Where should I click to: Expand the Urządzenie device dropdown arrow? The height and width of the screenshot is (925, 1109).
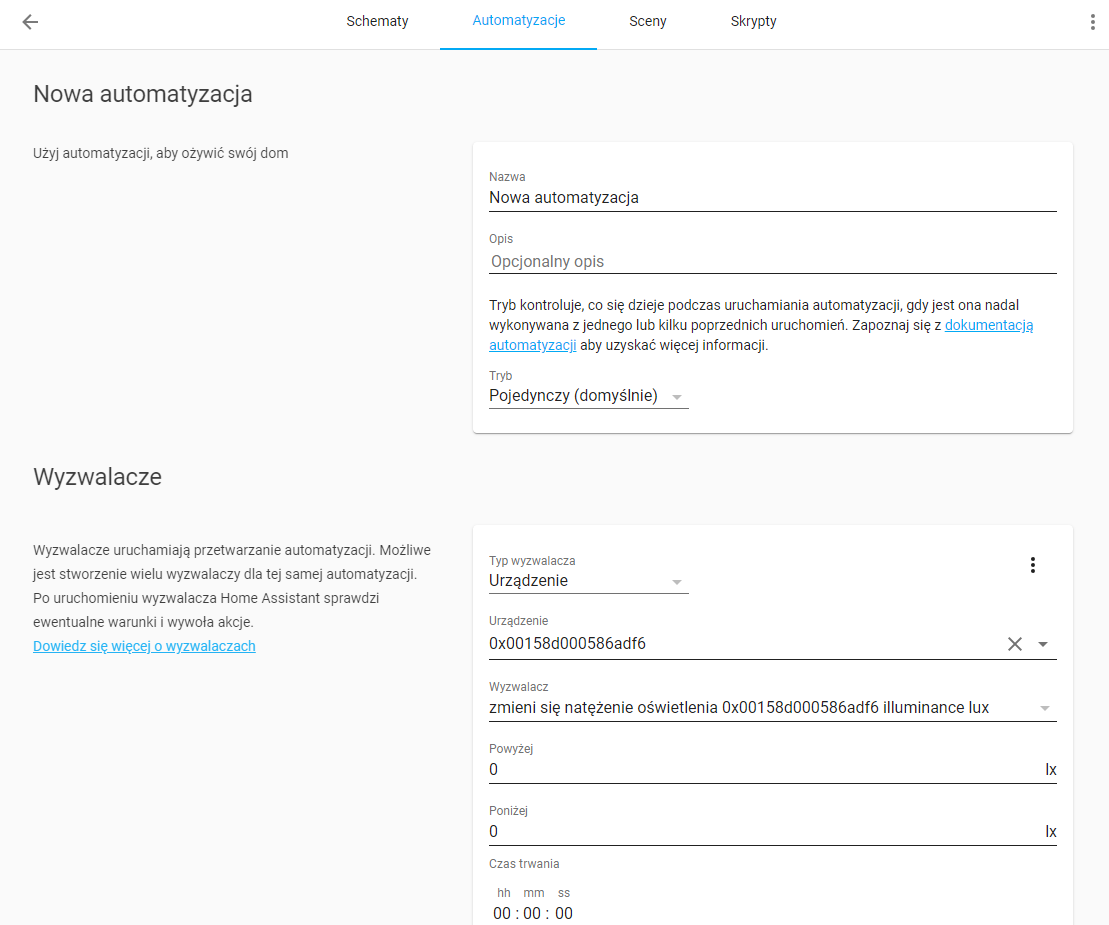click(1043, 644)
